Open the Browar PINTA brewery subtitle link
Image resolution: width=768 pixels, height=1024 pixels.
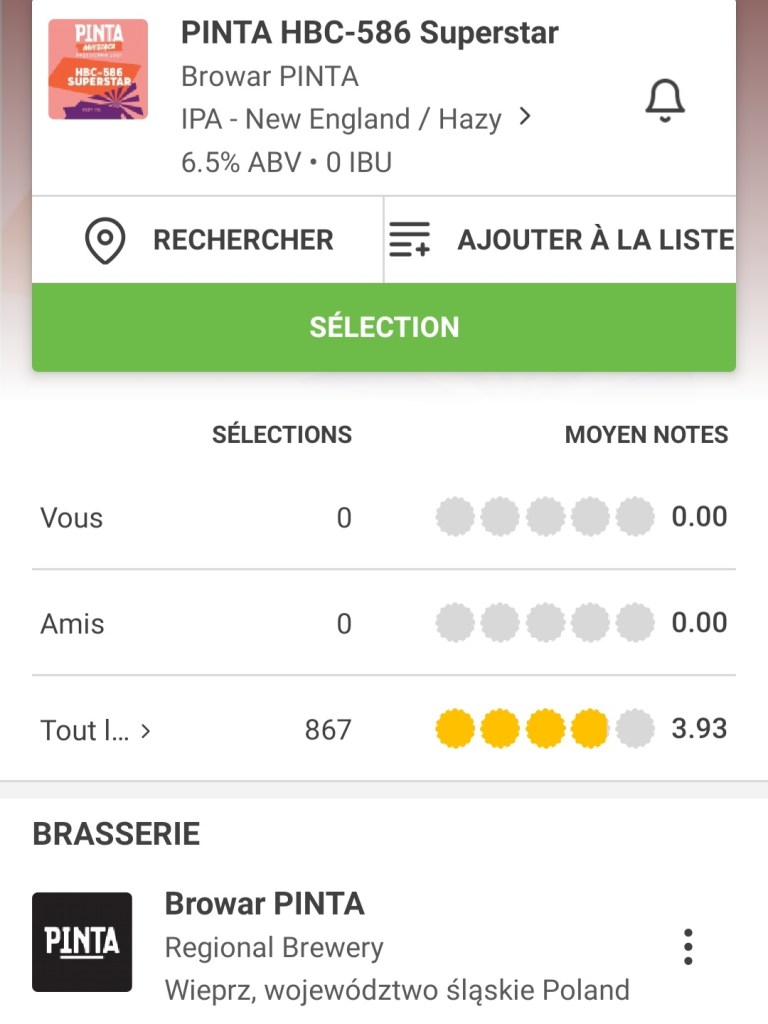click(x=269, y=77)
